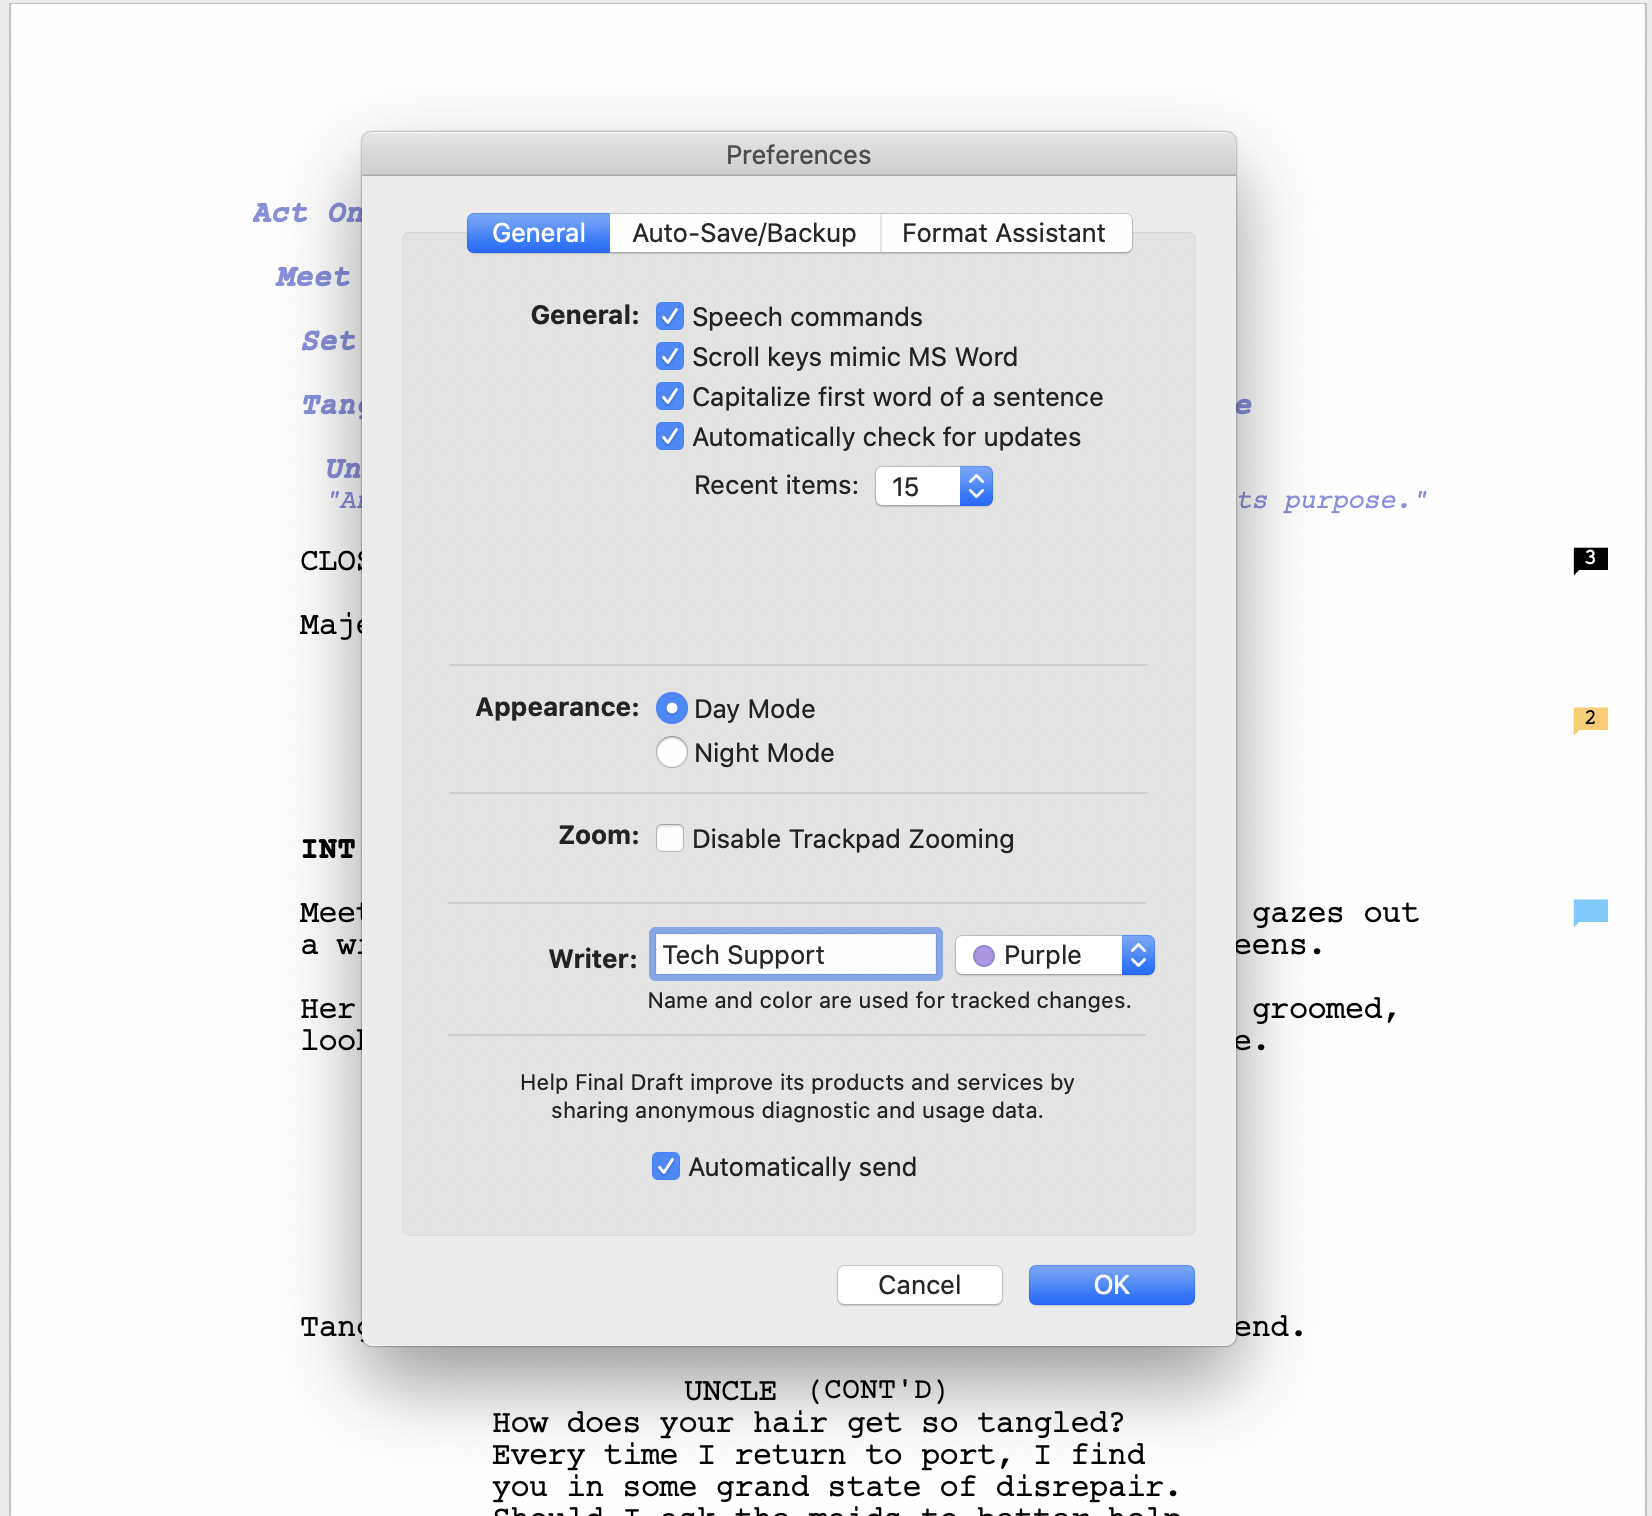This screenshot has width=1652, height=1516.
Task: Open the black script note marker labeled 3
Action: coord(1590,558)
